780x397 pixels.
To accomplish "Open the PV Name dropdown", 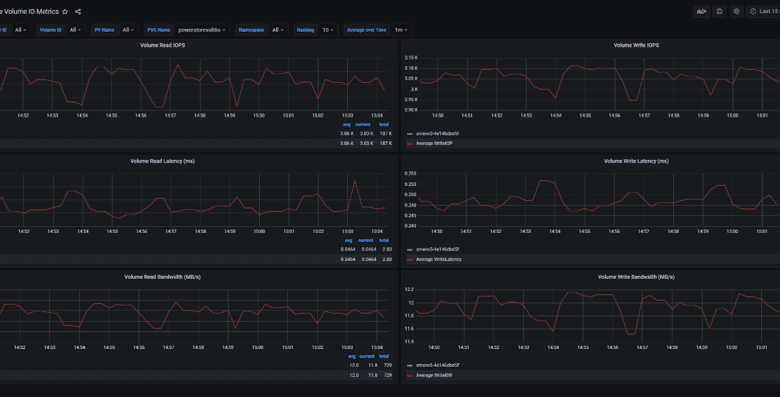I will click(128, 30).
